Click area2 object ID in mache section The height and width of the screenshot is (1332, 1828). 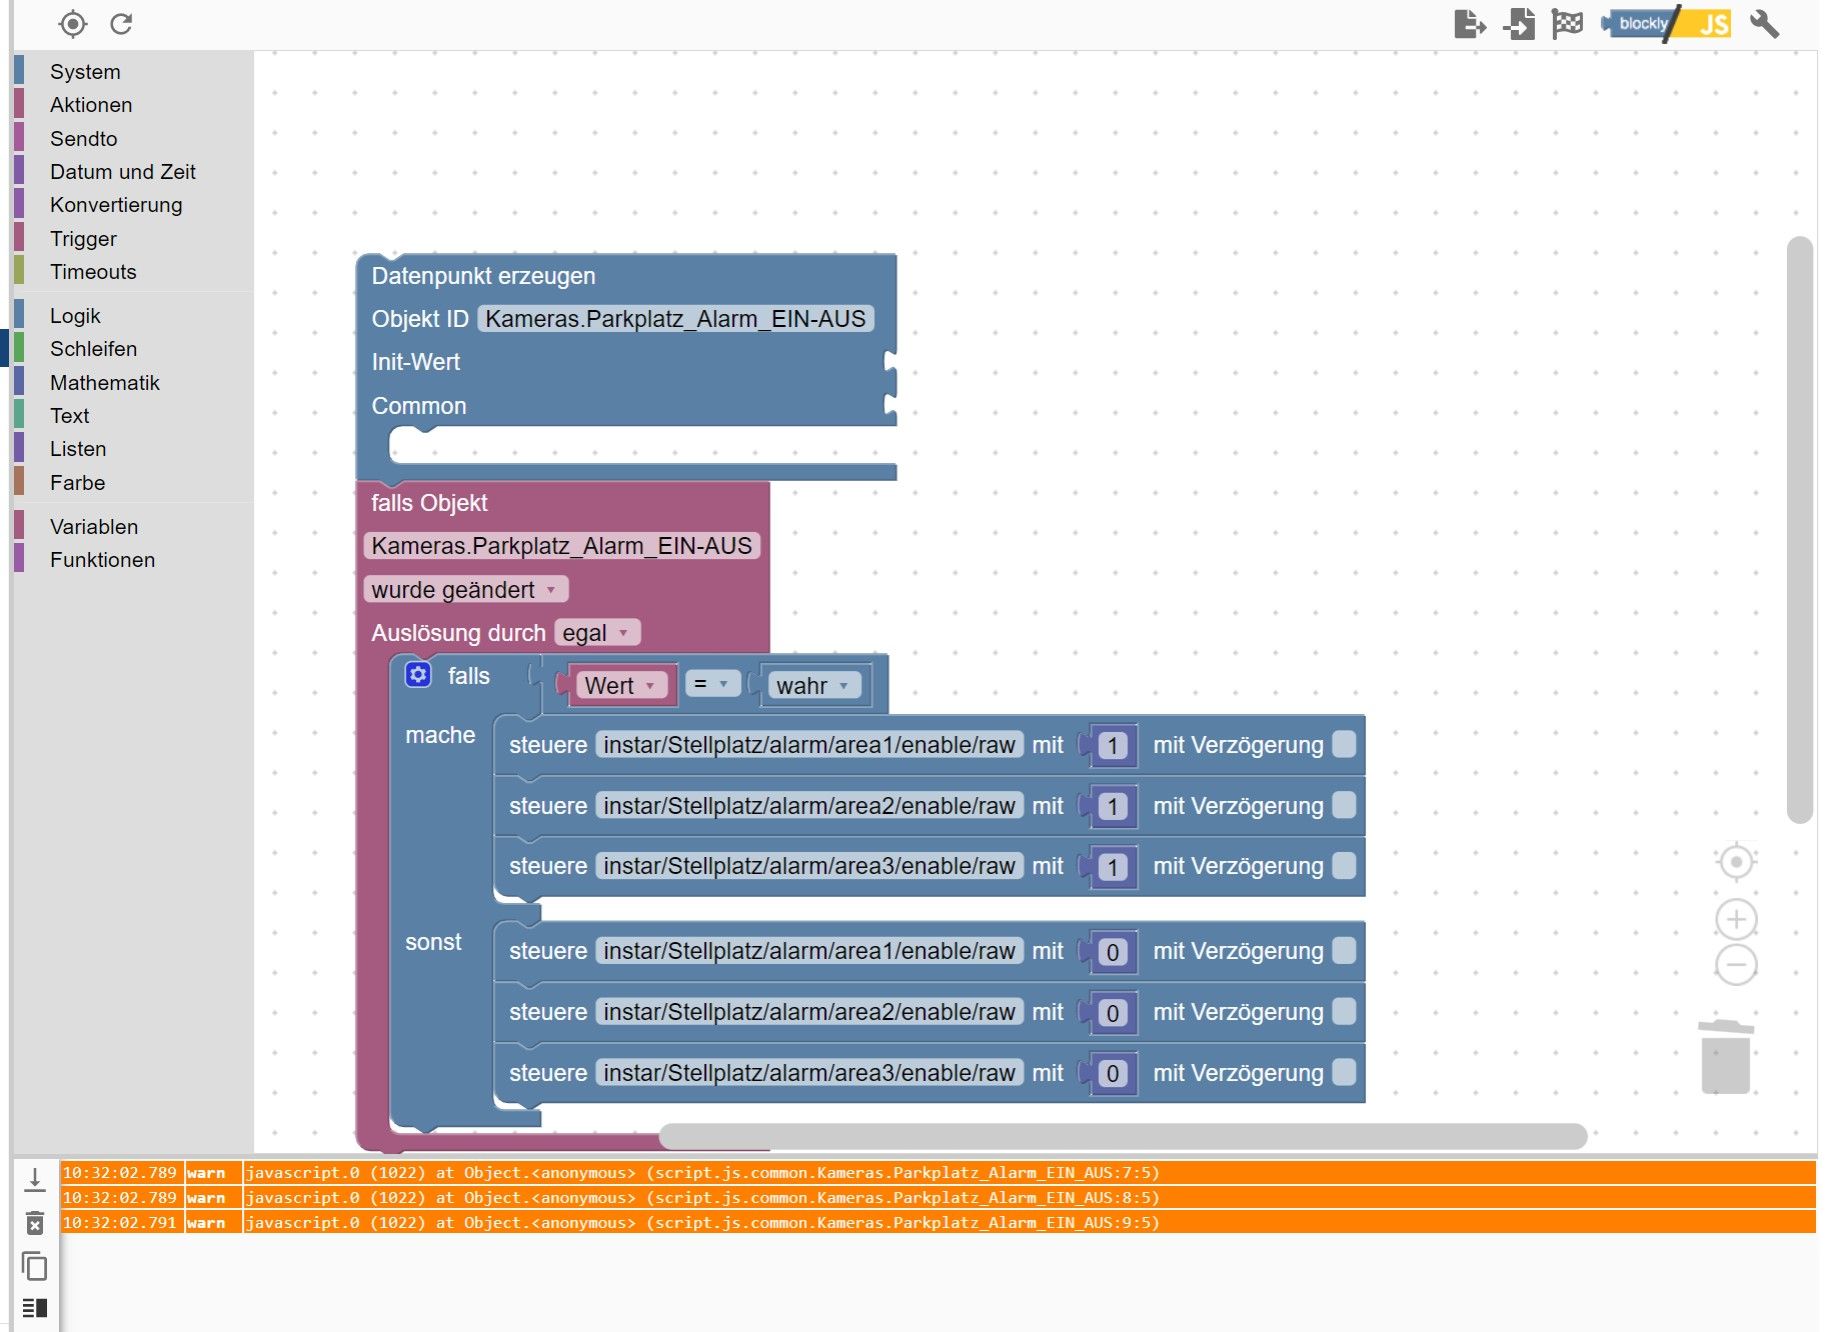(810, 805)
